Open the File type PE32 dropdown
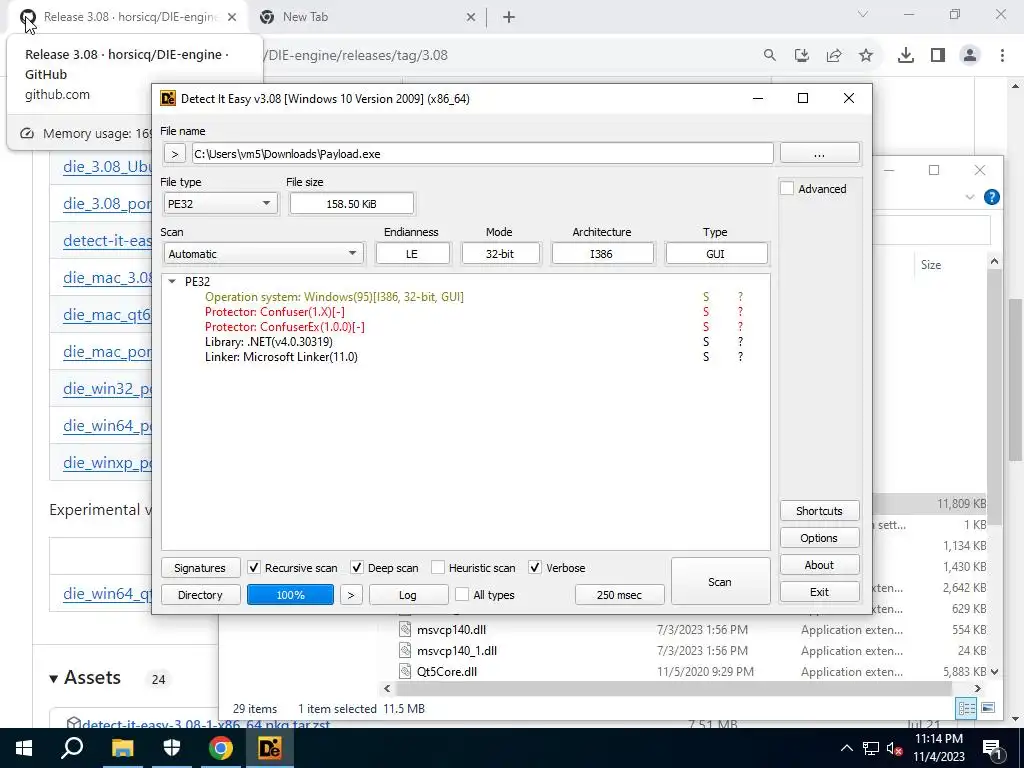 220,204
